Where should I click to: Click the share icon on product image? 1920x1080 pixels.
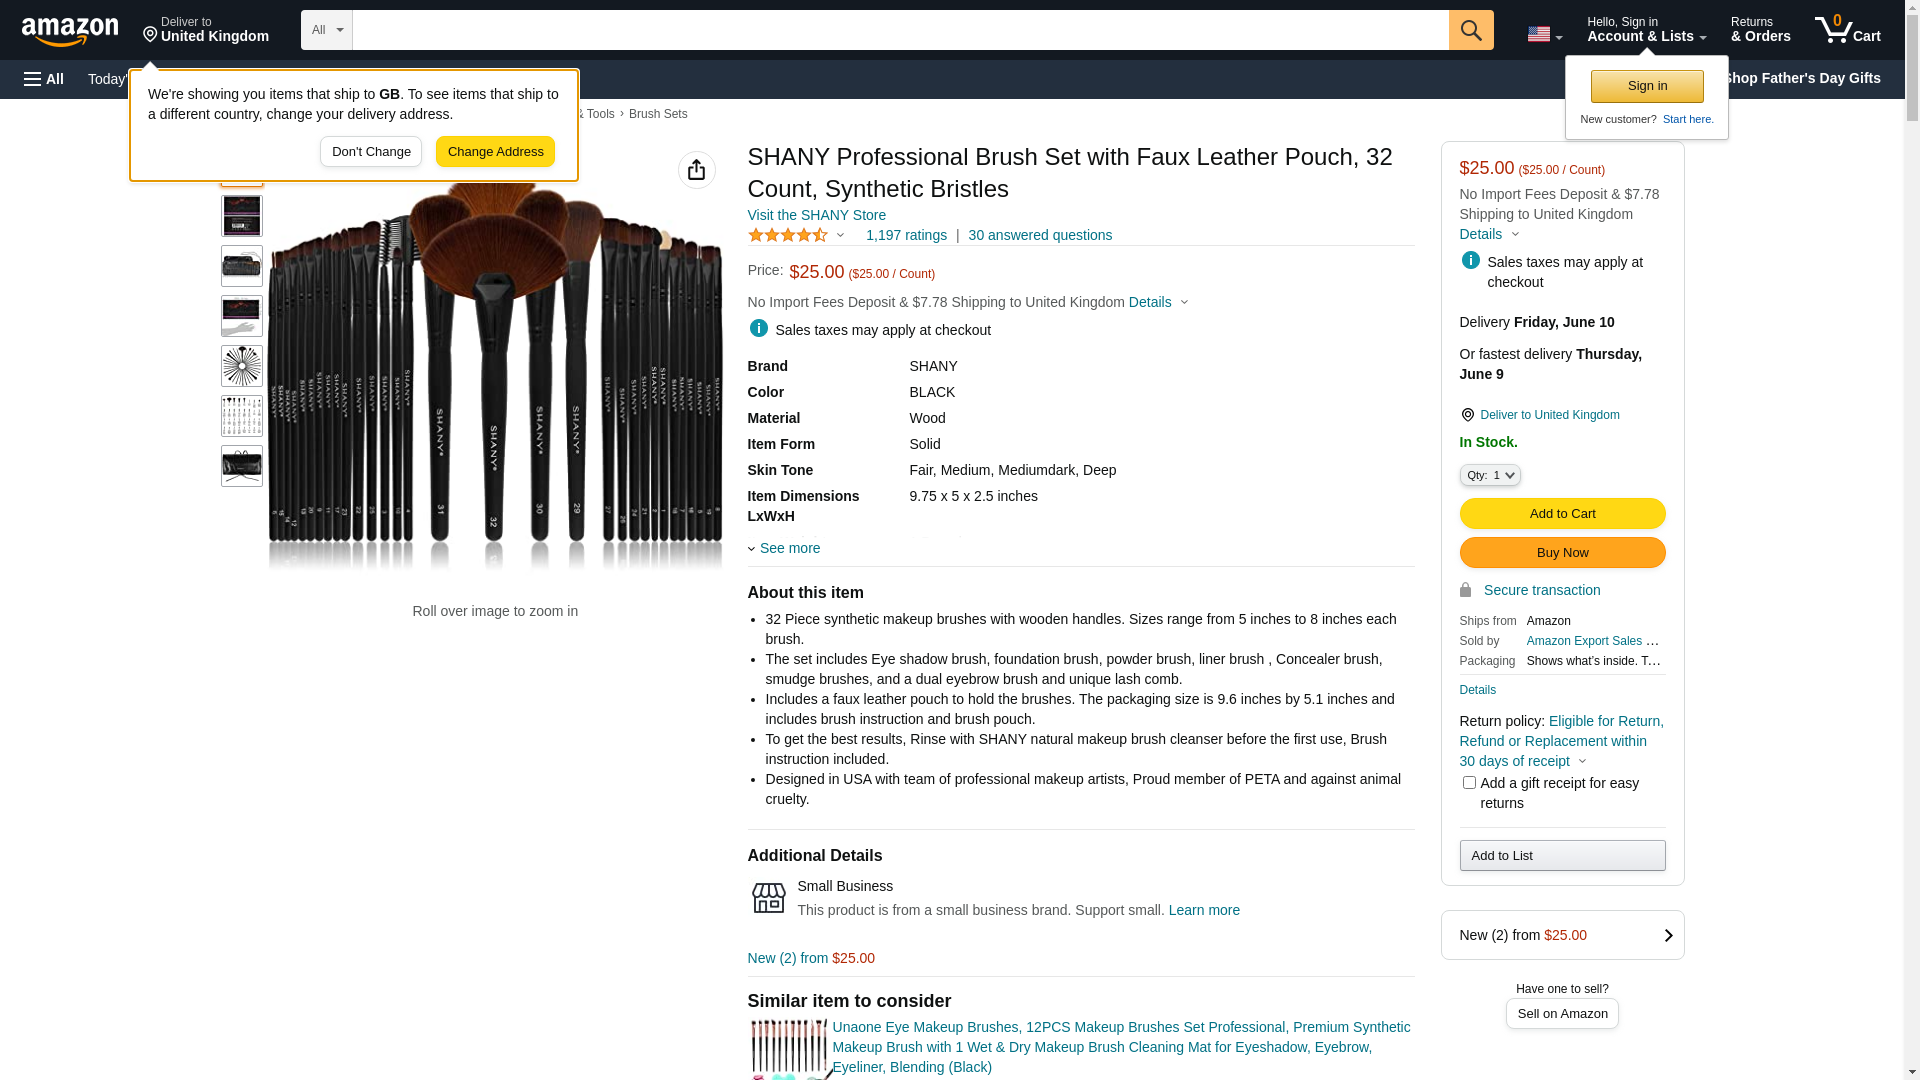pyautogui.click(x=697, y=170)
